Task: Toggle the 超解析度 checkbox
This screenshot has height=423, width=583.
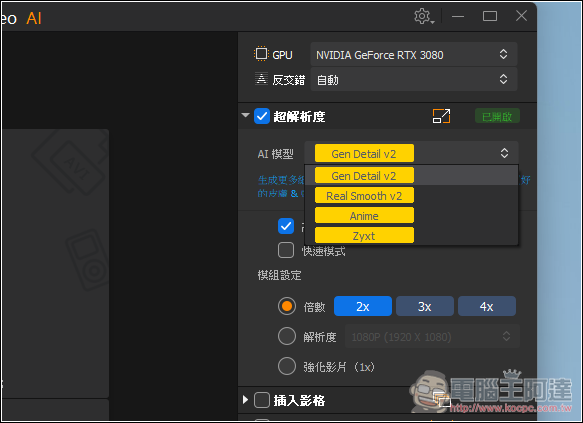Action: [262, 116]
